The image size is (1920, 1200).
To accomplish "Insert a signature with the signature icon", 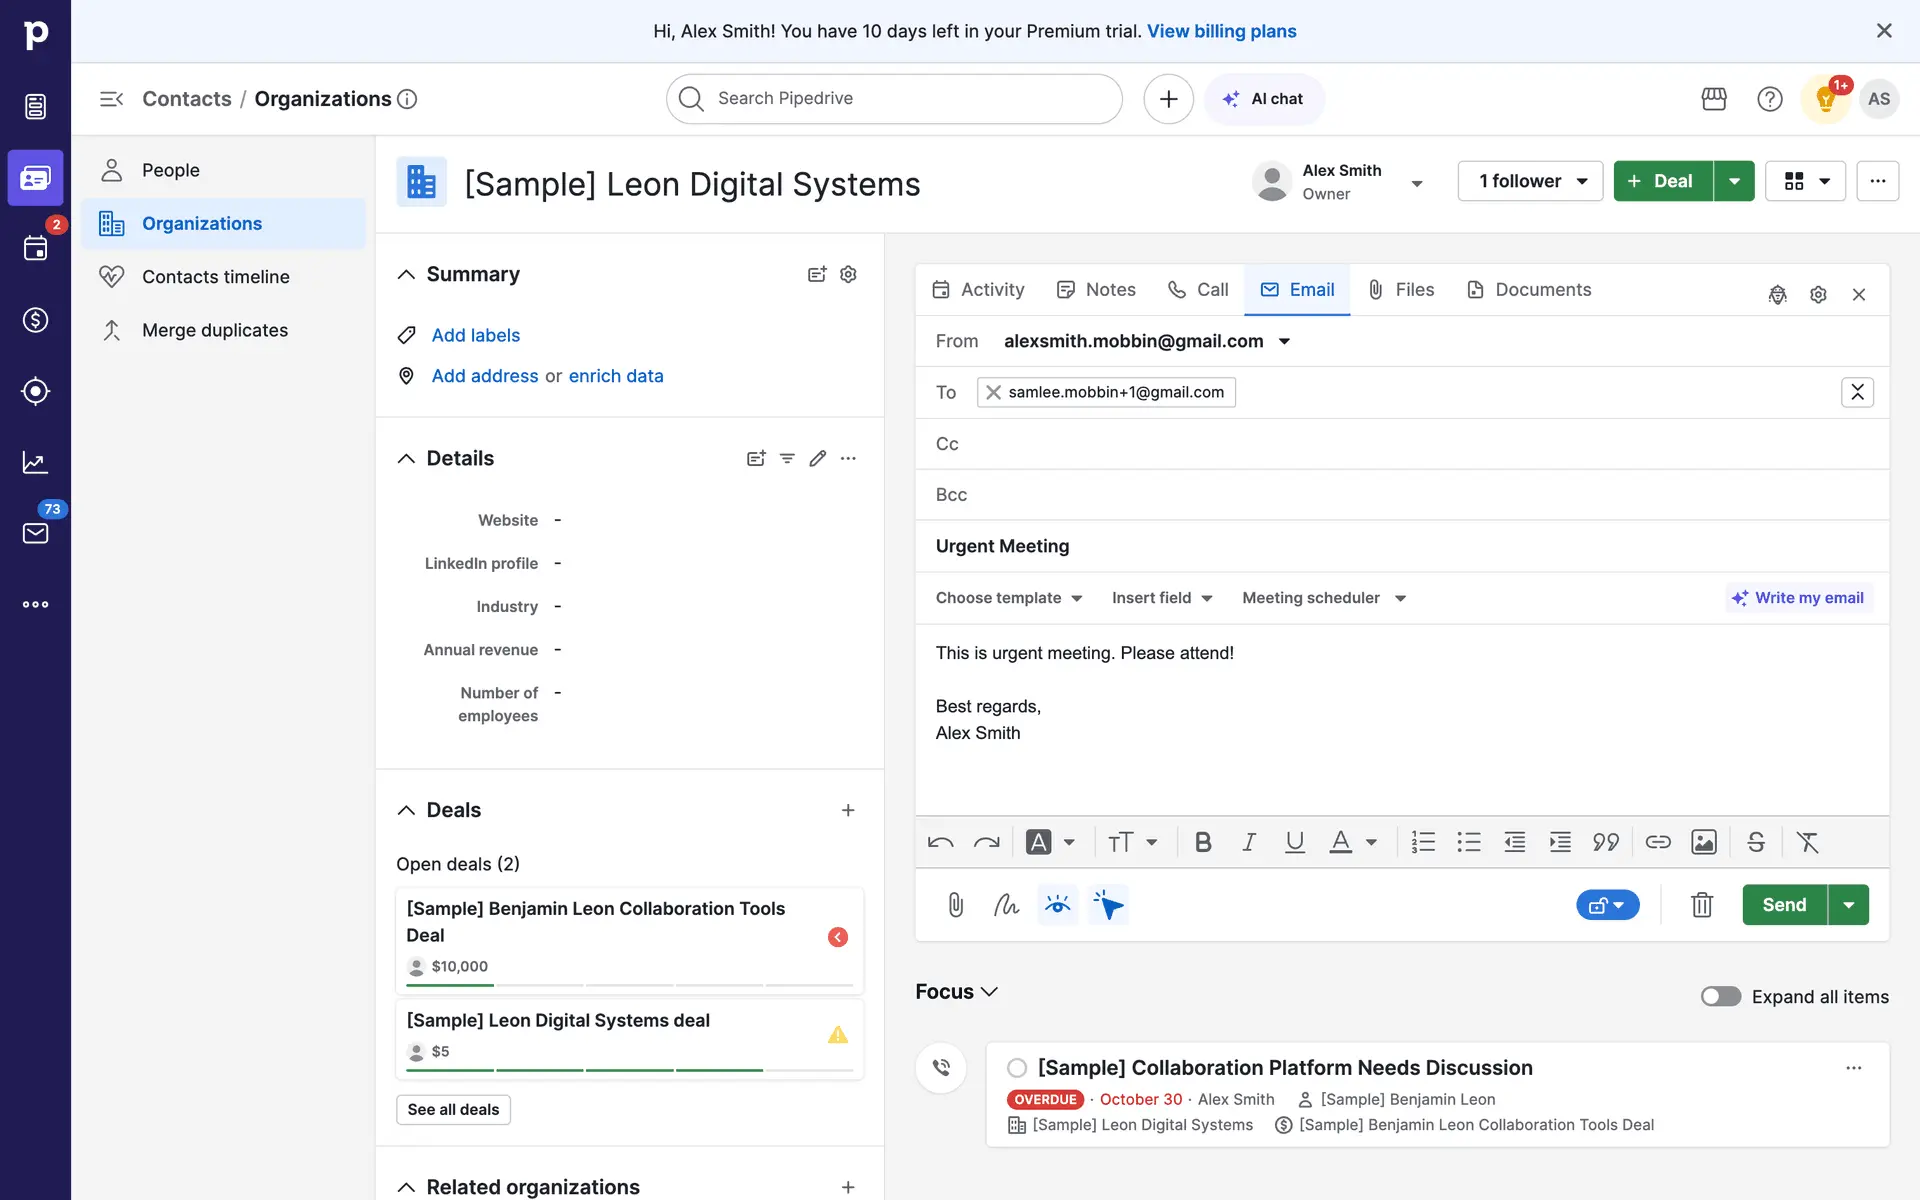I will [x=1006, y=905].
